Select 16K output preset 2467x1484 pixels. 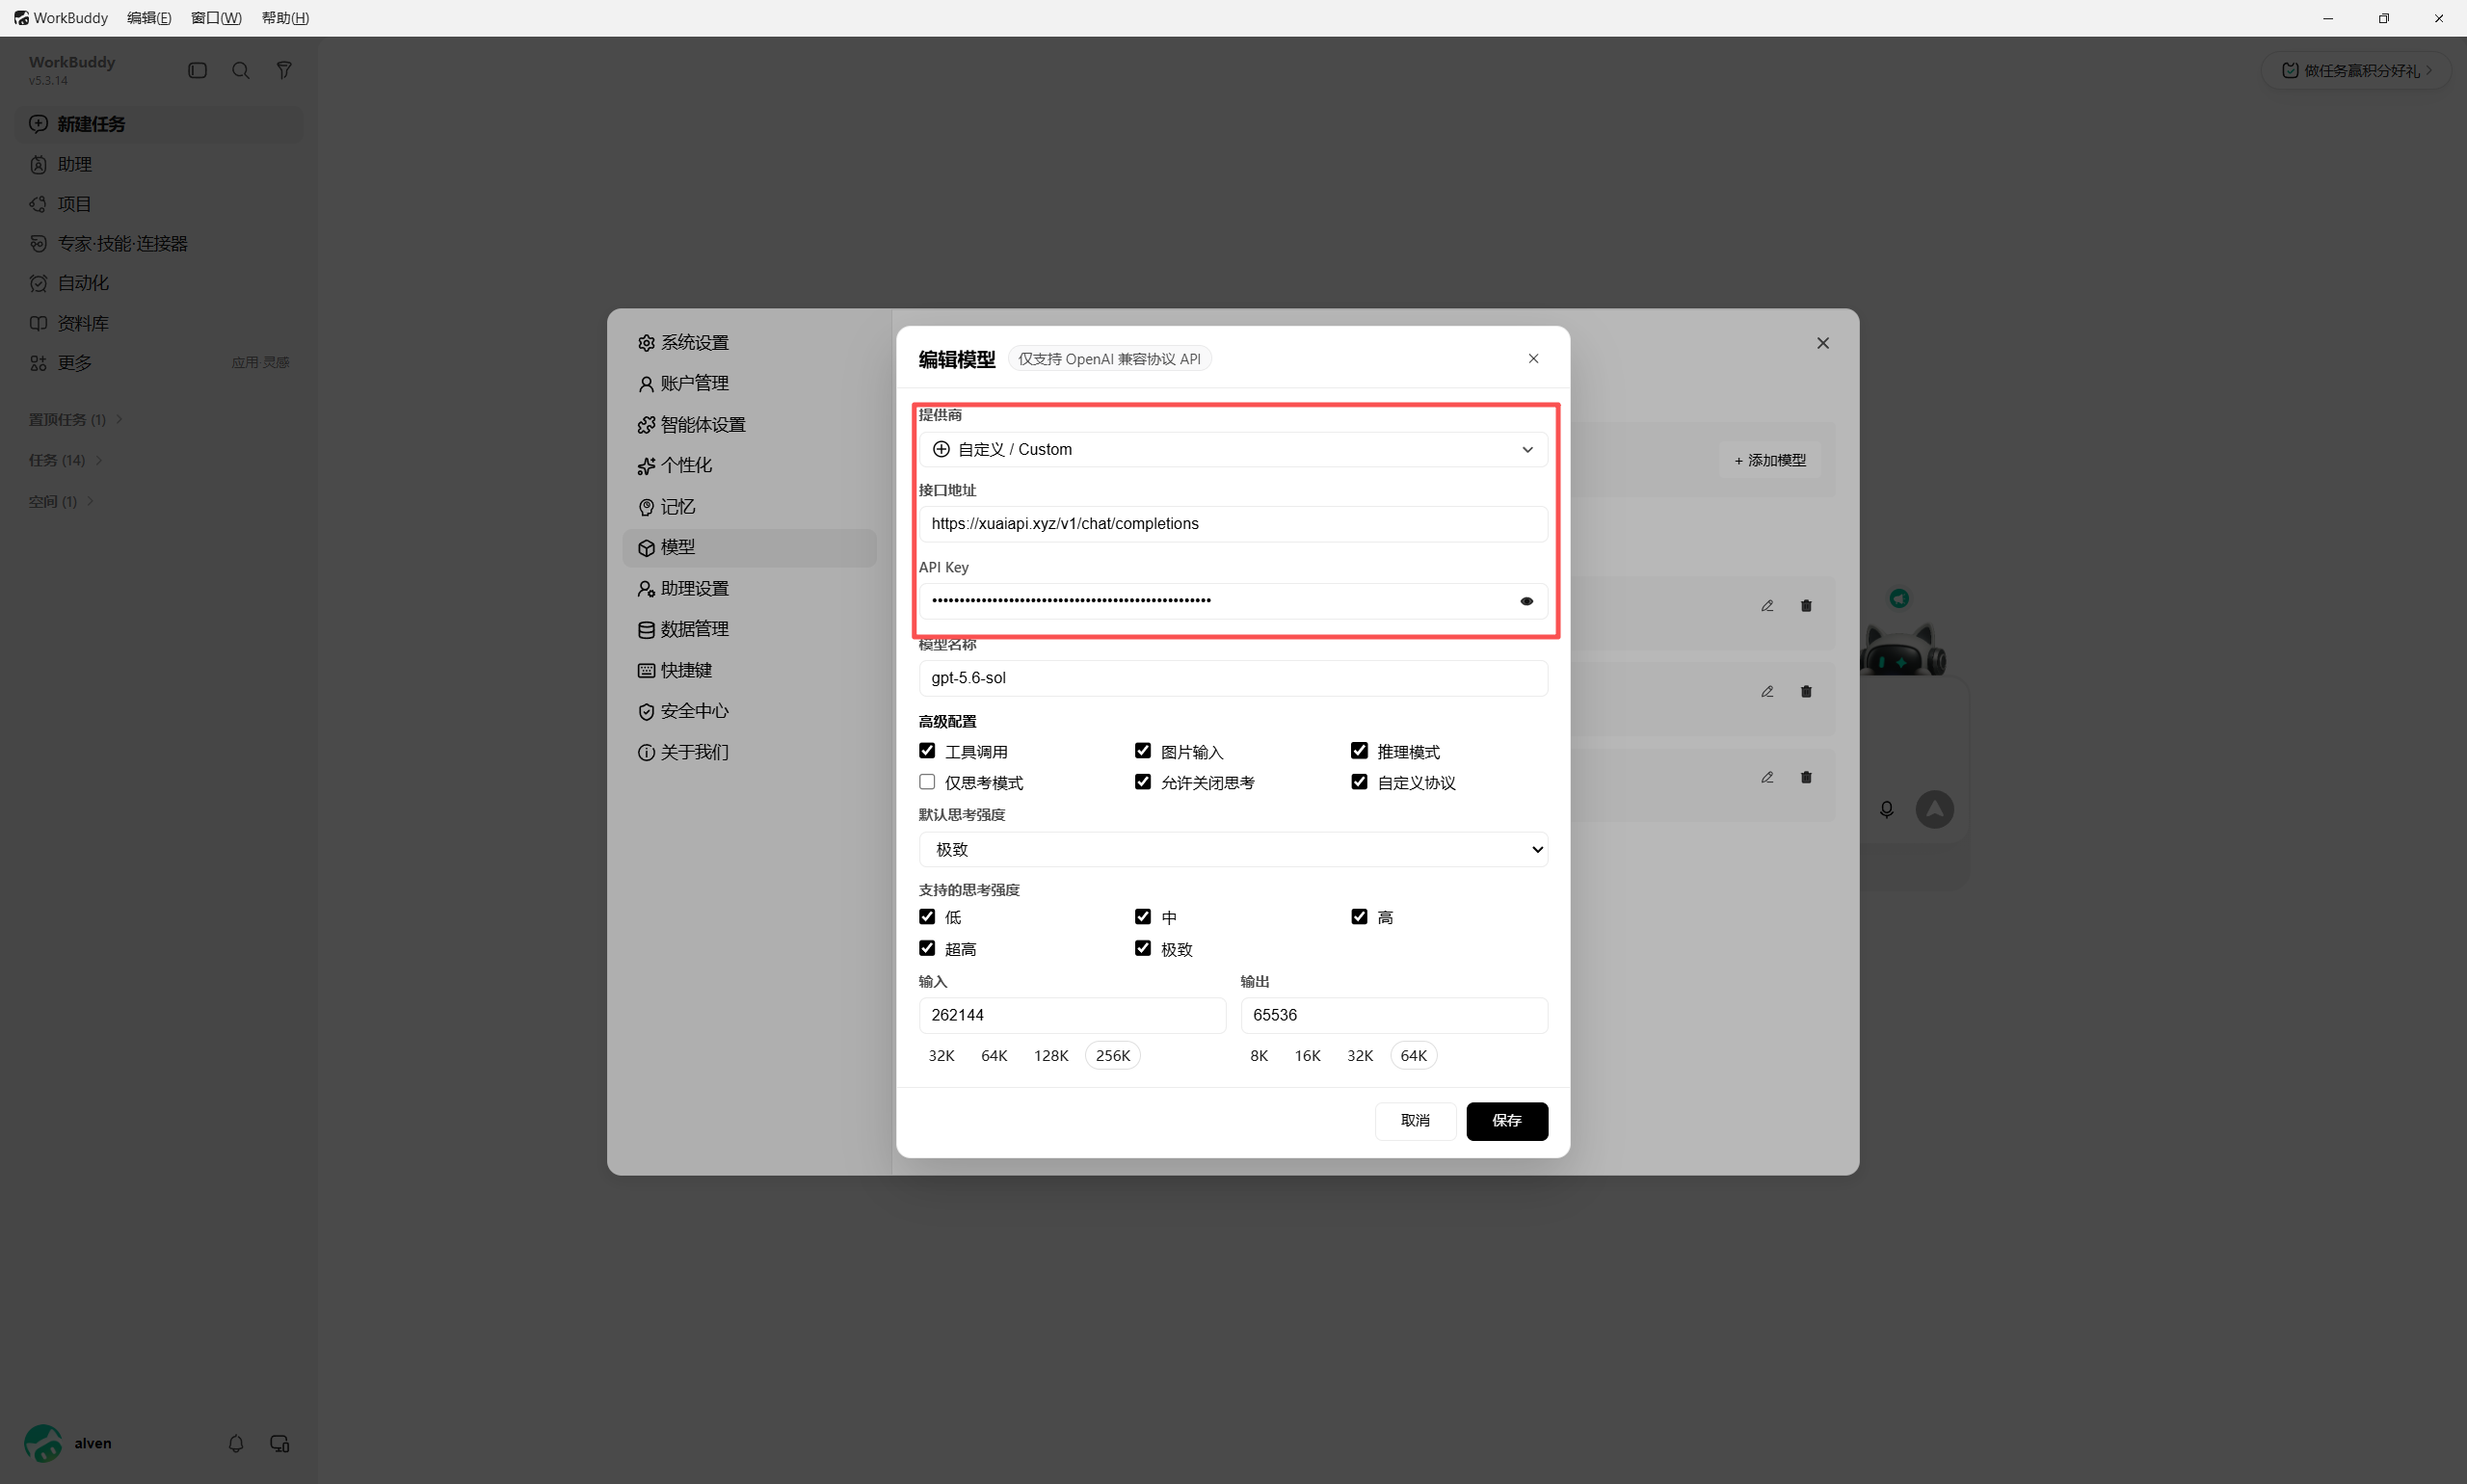pyautogui.click(x=1307, y=1056)
